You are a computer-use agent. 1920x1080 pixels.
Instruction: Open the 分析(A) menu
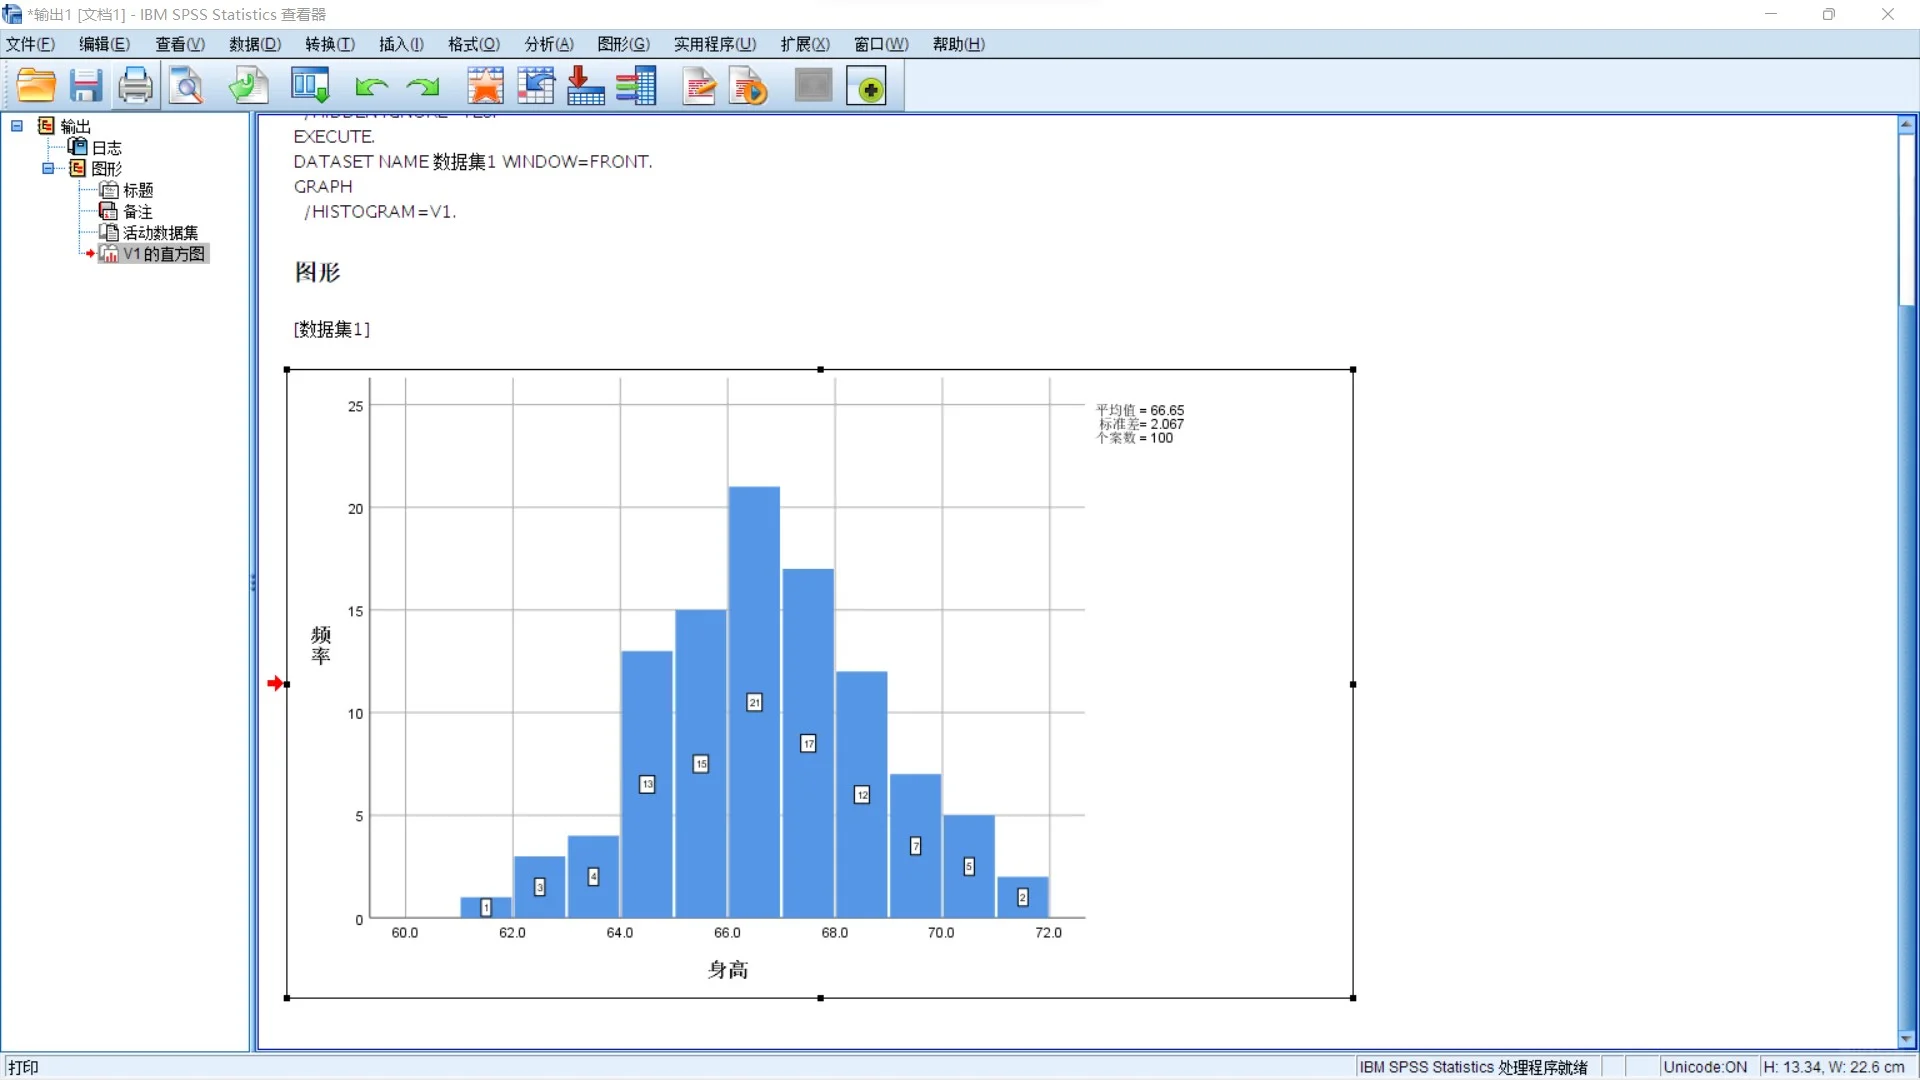tap(548, 44)
